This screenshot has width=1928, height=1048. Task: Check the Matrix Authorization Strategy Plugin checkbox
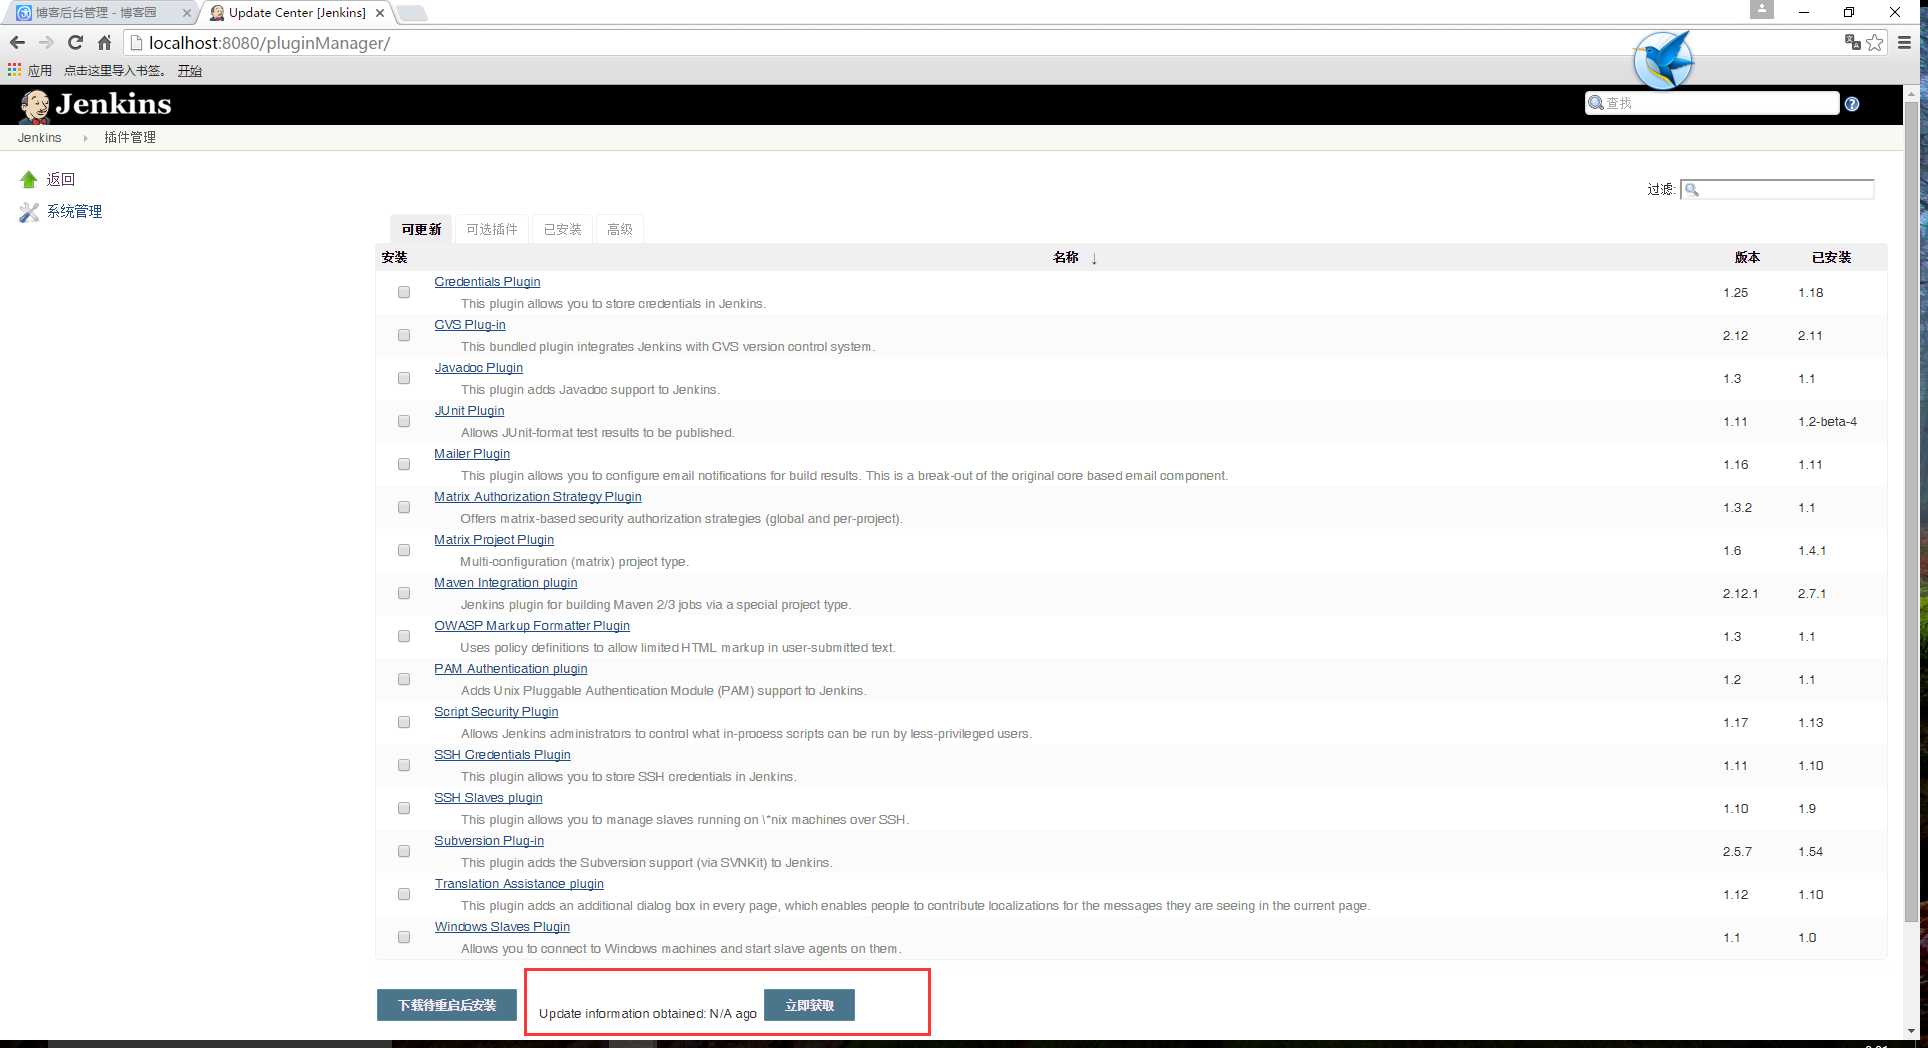point(404,507)
